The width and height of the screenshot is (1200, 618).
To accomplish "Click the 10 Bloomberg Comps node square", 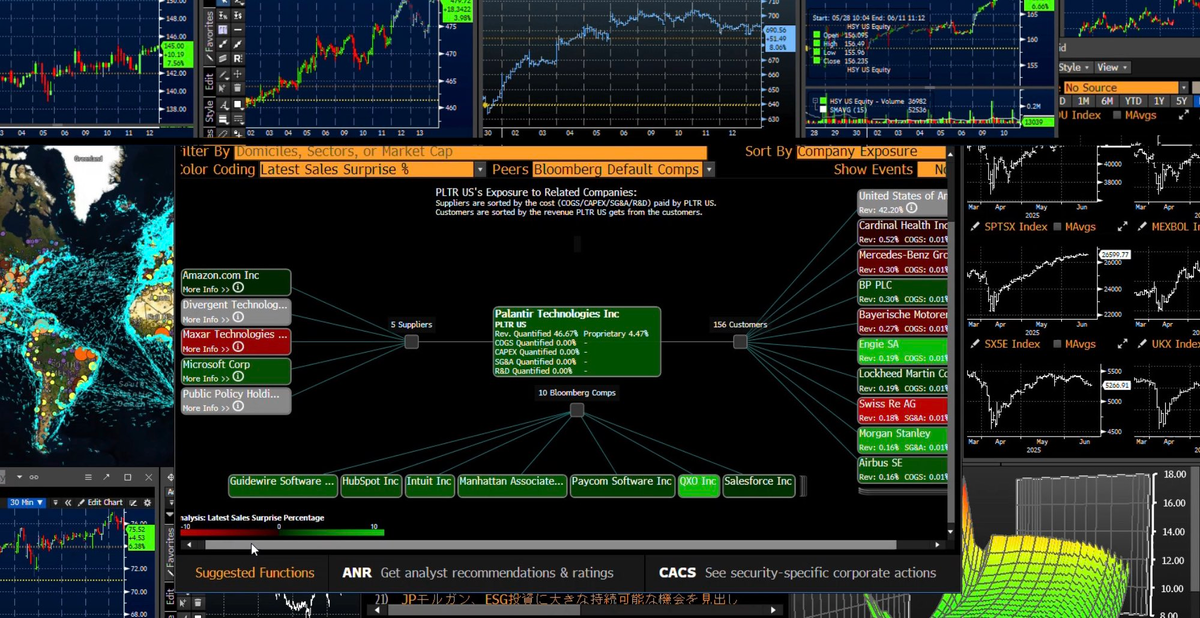I will click(577, 411).
